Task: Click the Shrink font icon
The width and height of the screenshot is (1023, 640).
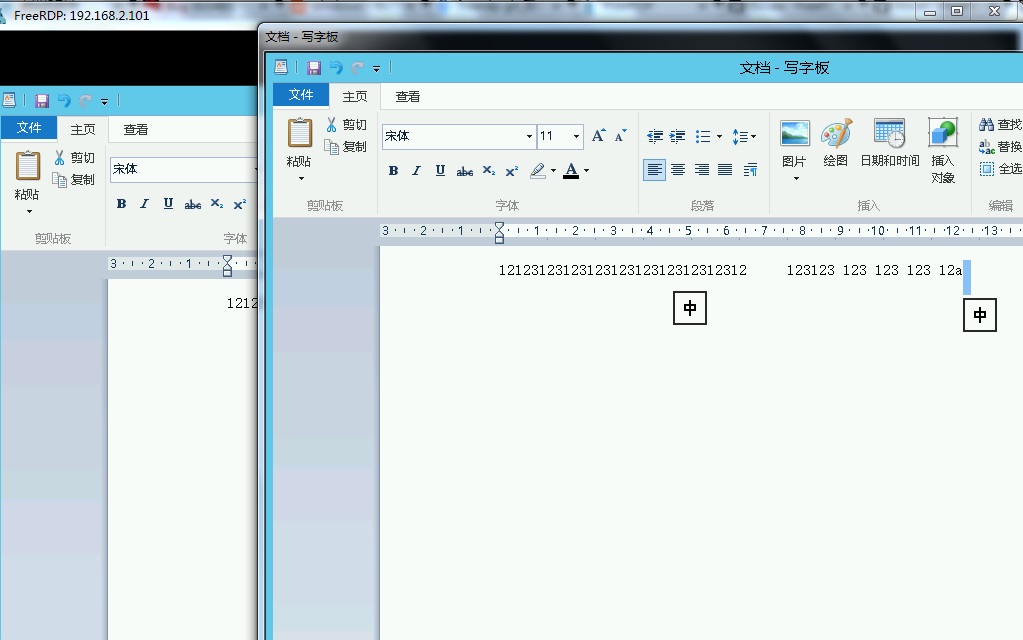Action: (620, 136)
